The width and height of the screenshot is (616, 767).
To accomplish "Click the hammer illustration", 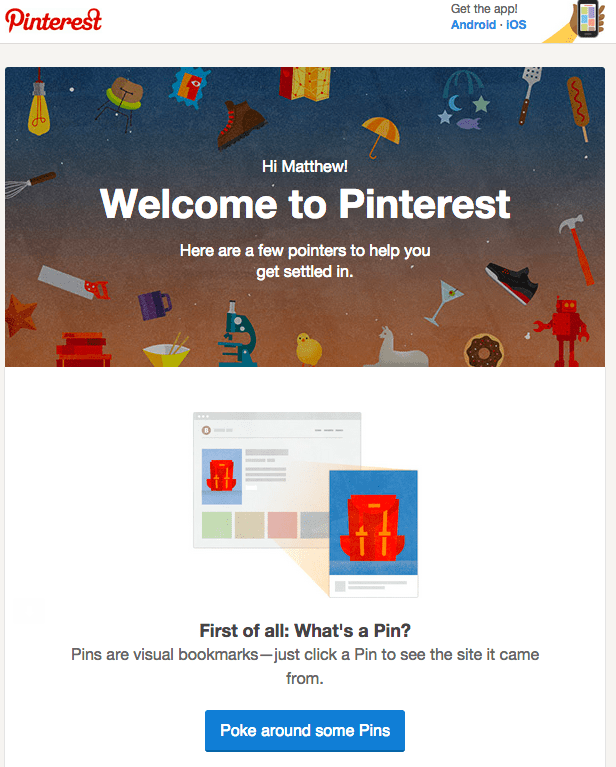I will point(577,249).
